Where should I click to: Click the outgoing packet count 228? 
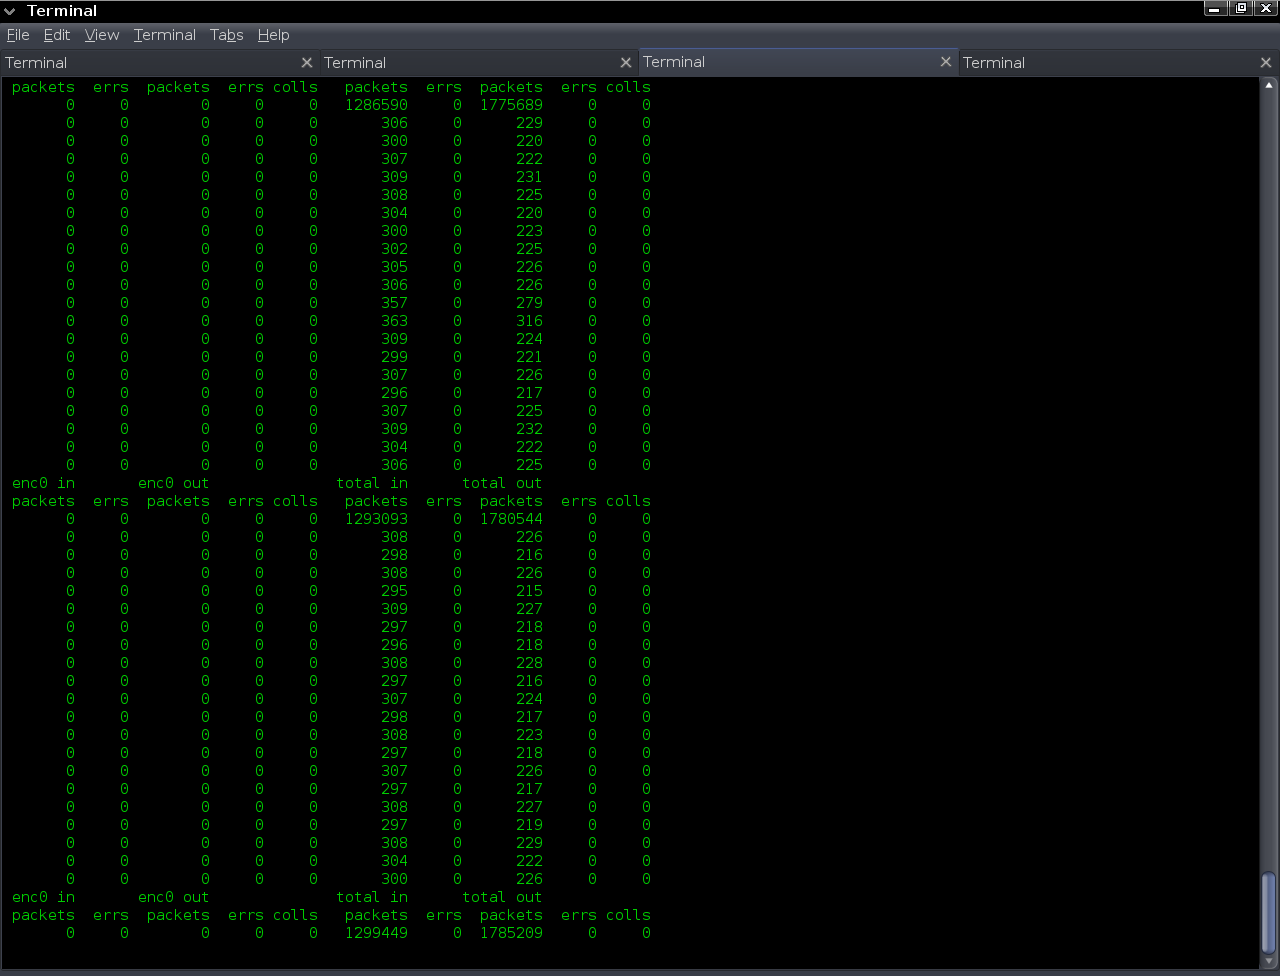point(529,663)
